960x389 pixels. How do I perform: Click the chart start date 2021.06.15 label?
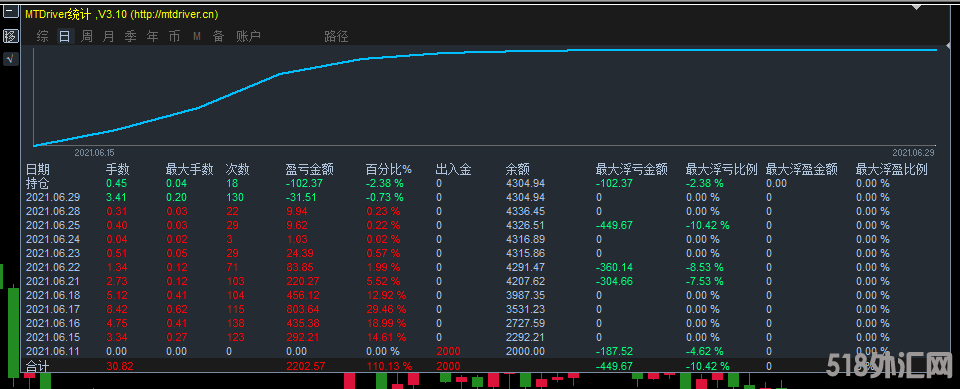[x=94, y=153]
